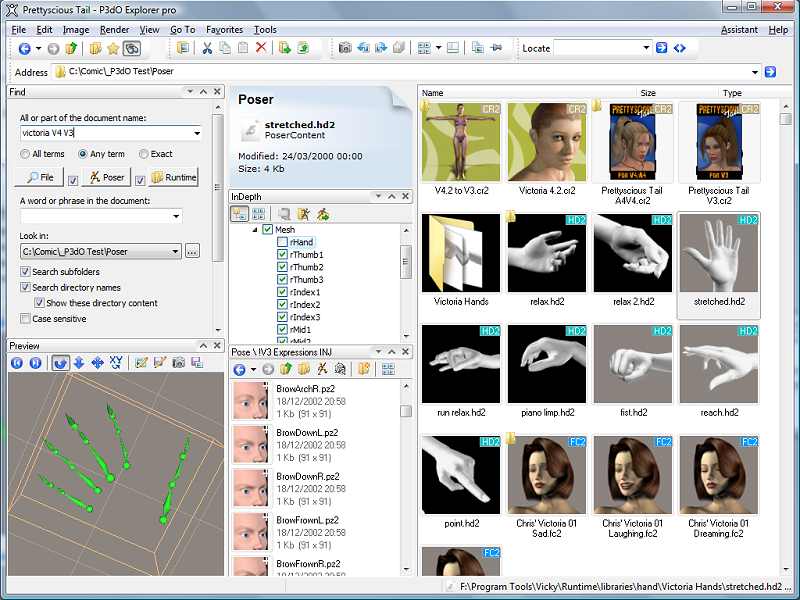This screenshot has height=600, width=800.
Task: Collapse the Mesh tree node
Action: click(255, 230)
